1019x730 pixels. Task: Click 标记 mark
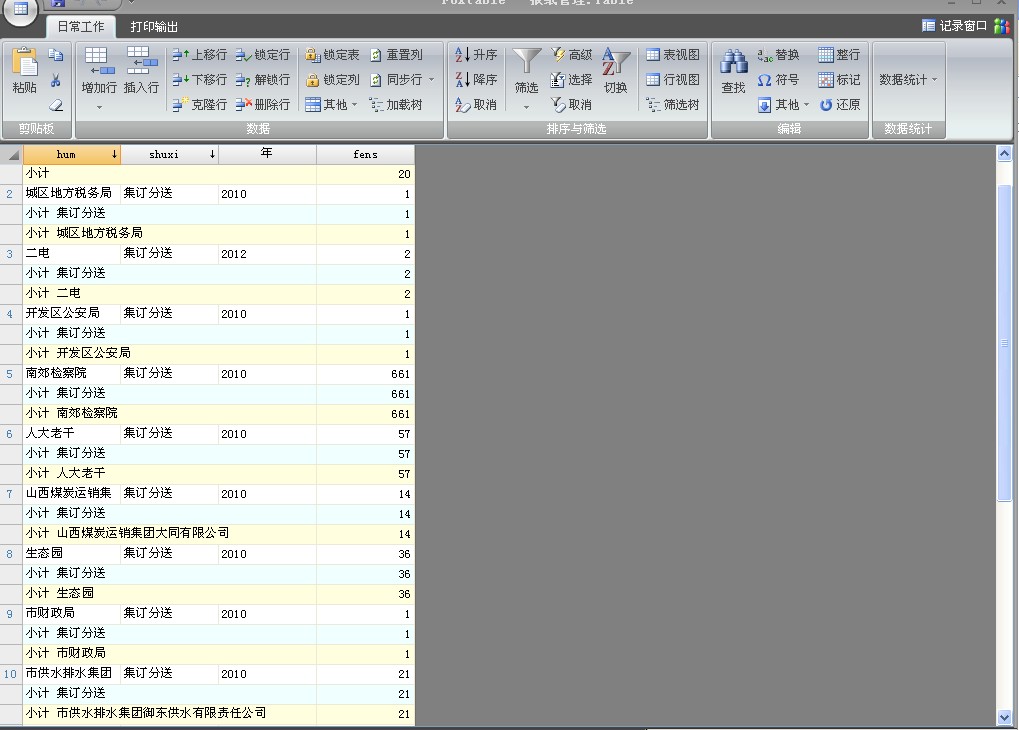(839, 79)
